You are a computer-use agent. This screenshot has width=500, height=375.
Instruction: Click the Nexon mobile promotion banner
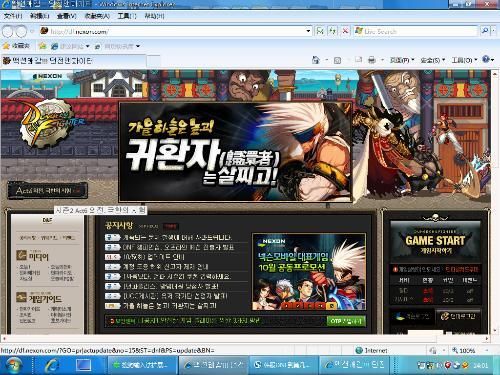coord(309,272)
